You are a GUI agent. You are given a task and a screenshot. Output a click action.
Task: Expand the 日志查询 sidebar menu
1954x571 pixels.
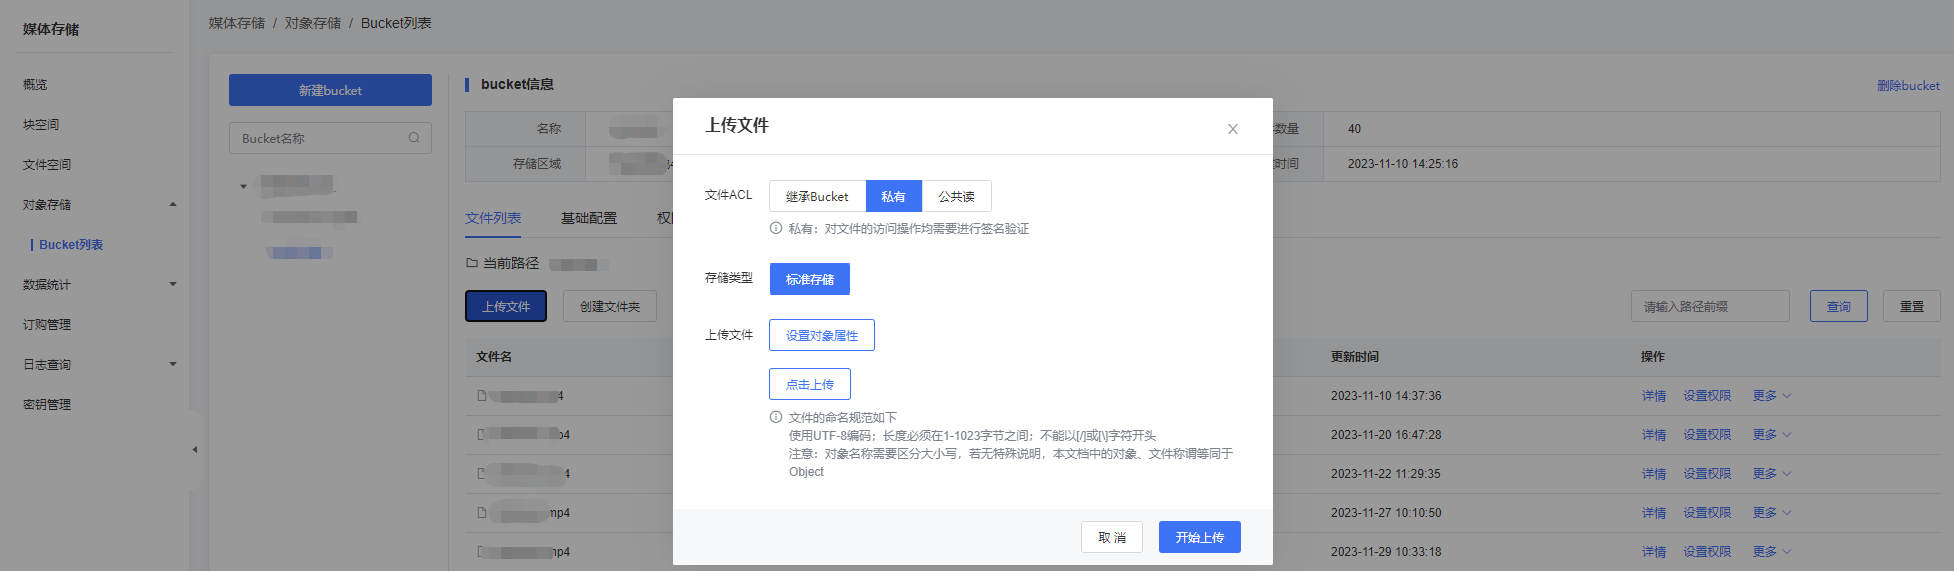click(x=173, y=365)
